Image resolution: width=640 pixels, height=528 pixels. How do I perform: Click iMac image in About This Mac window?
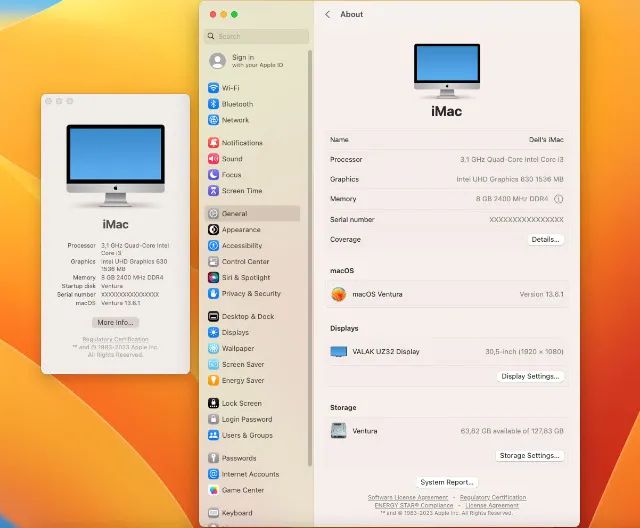click(x=116, y=165)
